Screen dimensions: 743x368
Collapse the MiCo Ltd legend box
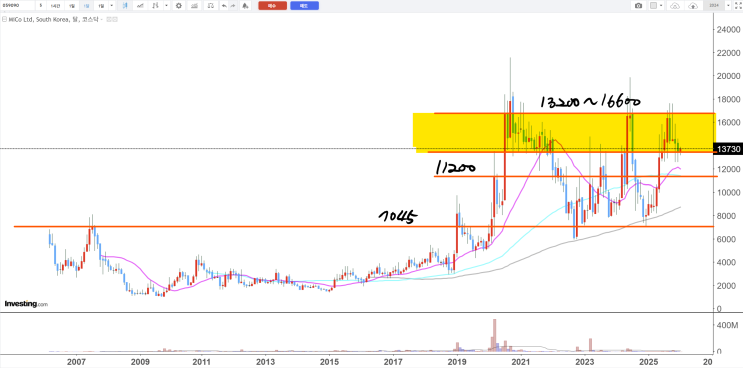tap(4, 19)
